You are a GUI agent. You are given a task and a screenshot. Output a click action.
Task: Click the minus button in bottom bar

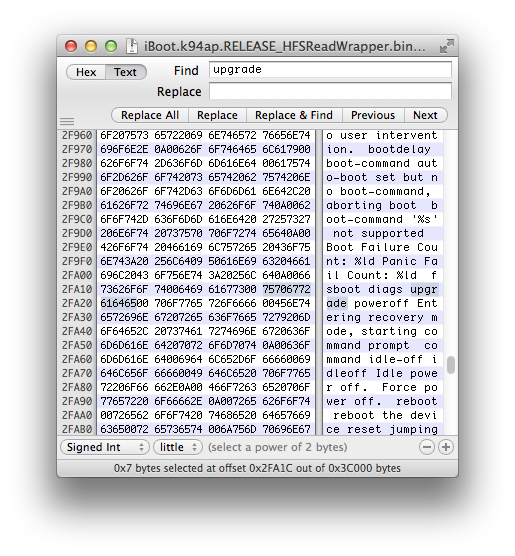pyautogui.click(x=427, y=447)
